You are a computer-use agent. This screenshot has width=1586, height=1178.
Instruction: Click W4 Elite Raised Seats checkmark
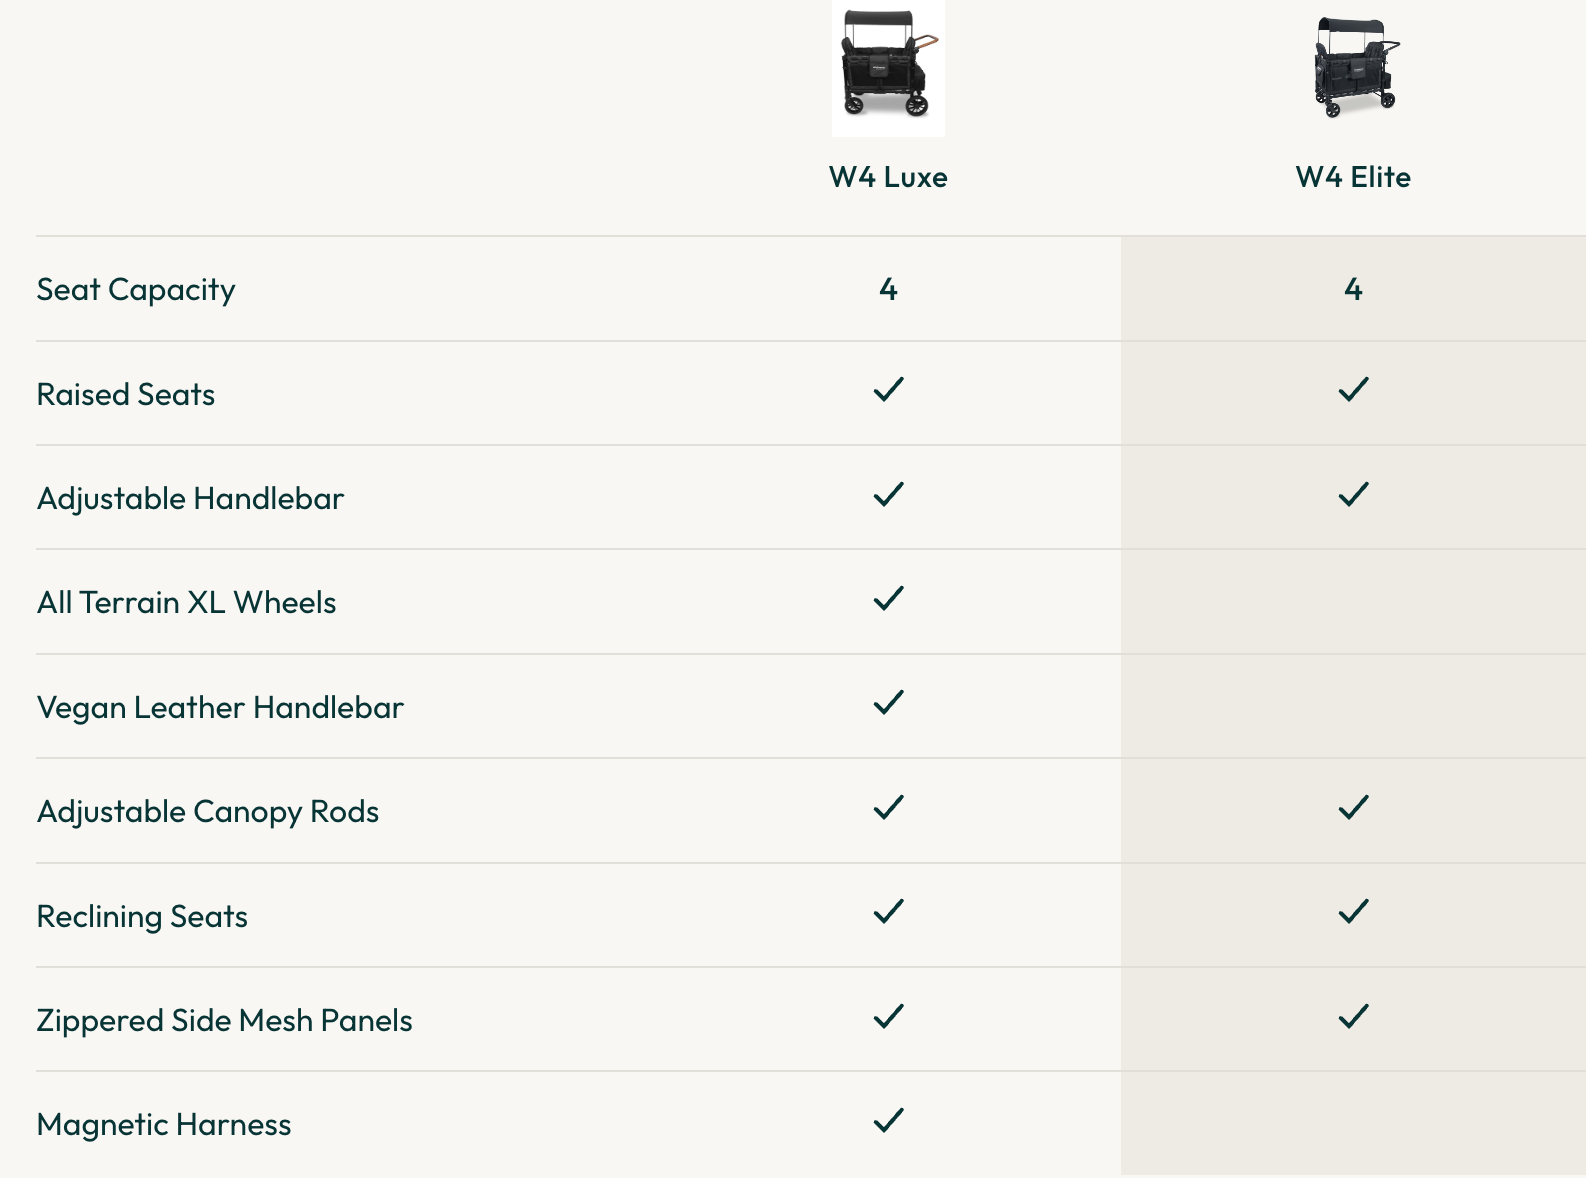click(1353, 390)
